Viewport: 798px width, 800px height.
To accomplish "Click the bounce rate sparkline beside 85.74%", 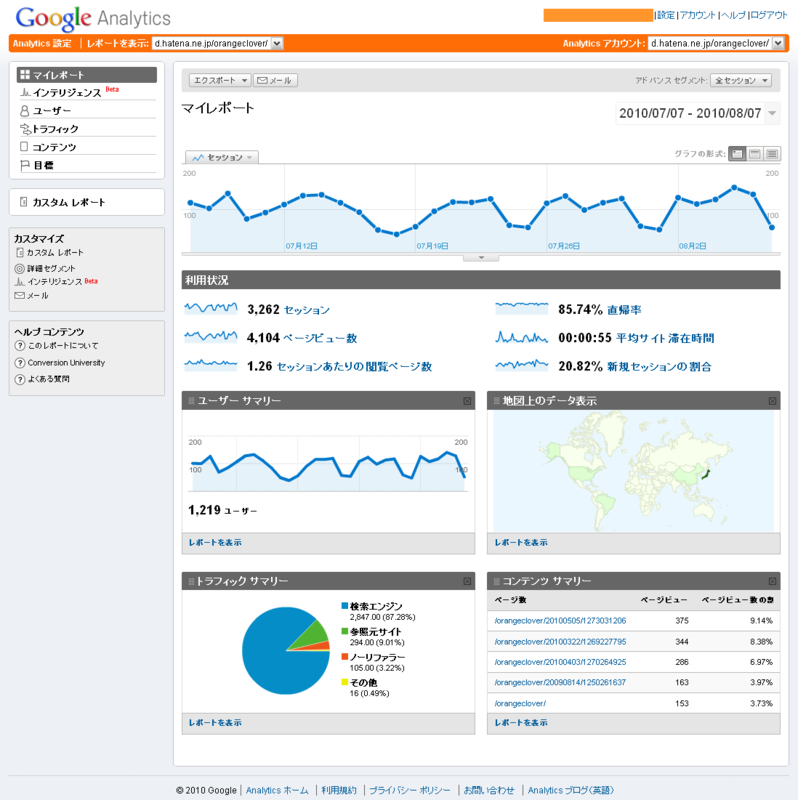I will (521, 308).
